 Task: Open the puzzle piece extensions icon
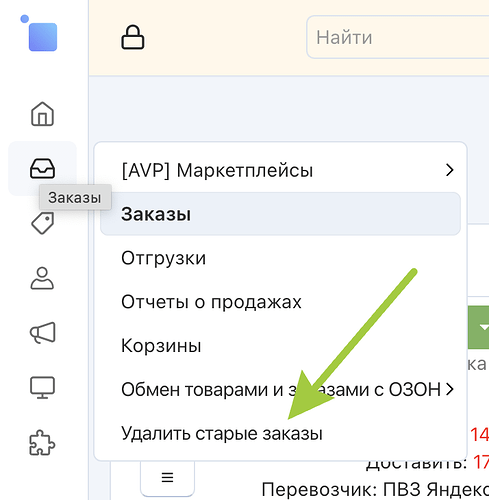pyautogui.click(x=42, y=443)
